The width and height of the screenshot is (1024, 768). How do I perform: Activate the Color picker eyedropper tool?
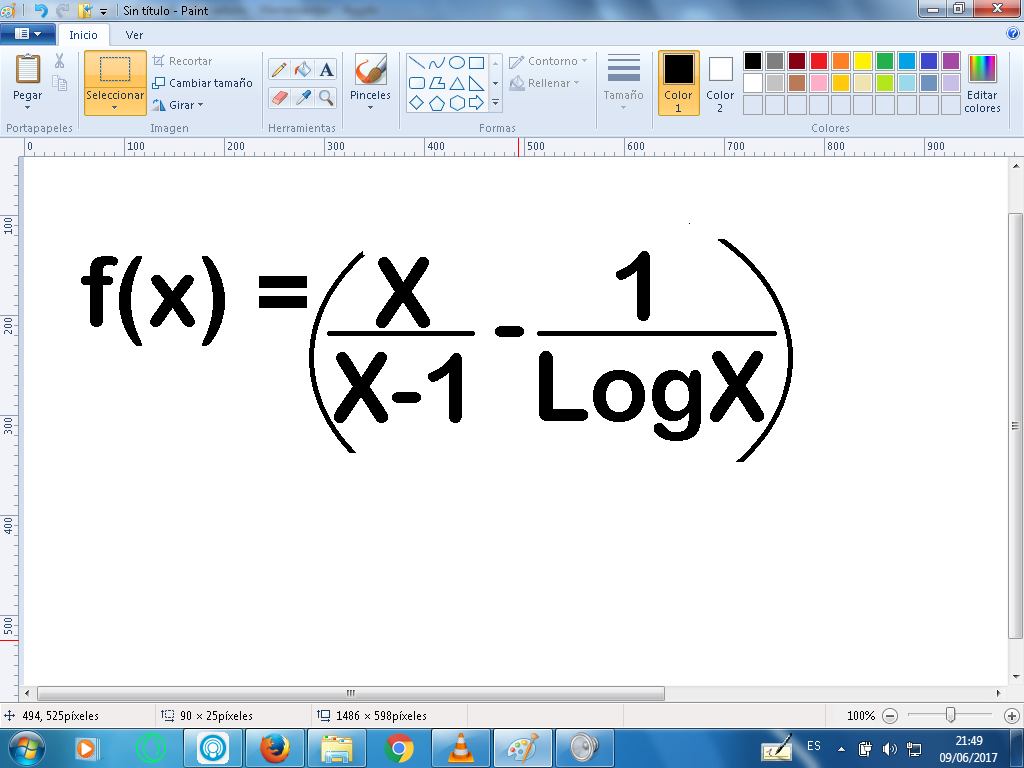coord(303,97)
